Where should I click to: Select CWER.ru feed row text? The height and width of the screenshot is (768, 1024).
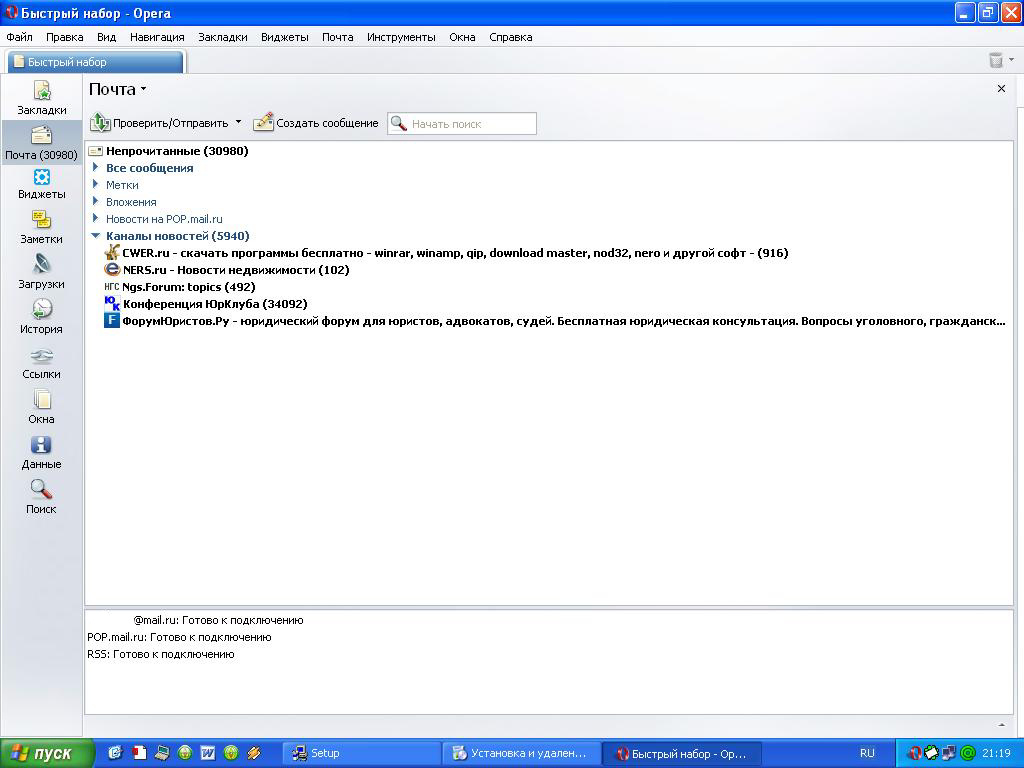tap(455, 253)
